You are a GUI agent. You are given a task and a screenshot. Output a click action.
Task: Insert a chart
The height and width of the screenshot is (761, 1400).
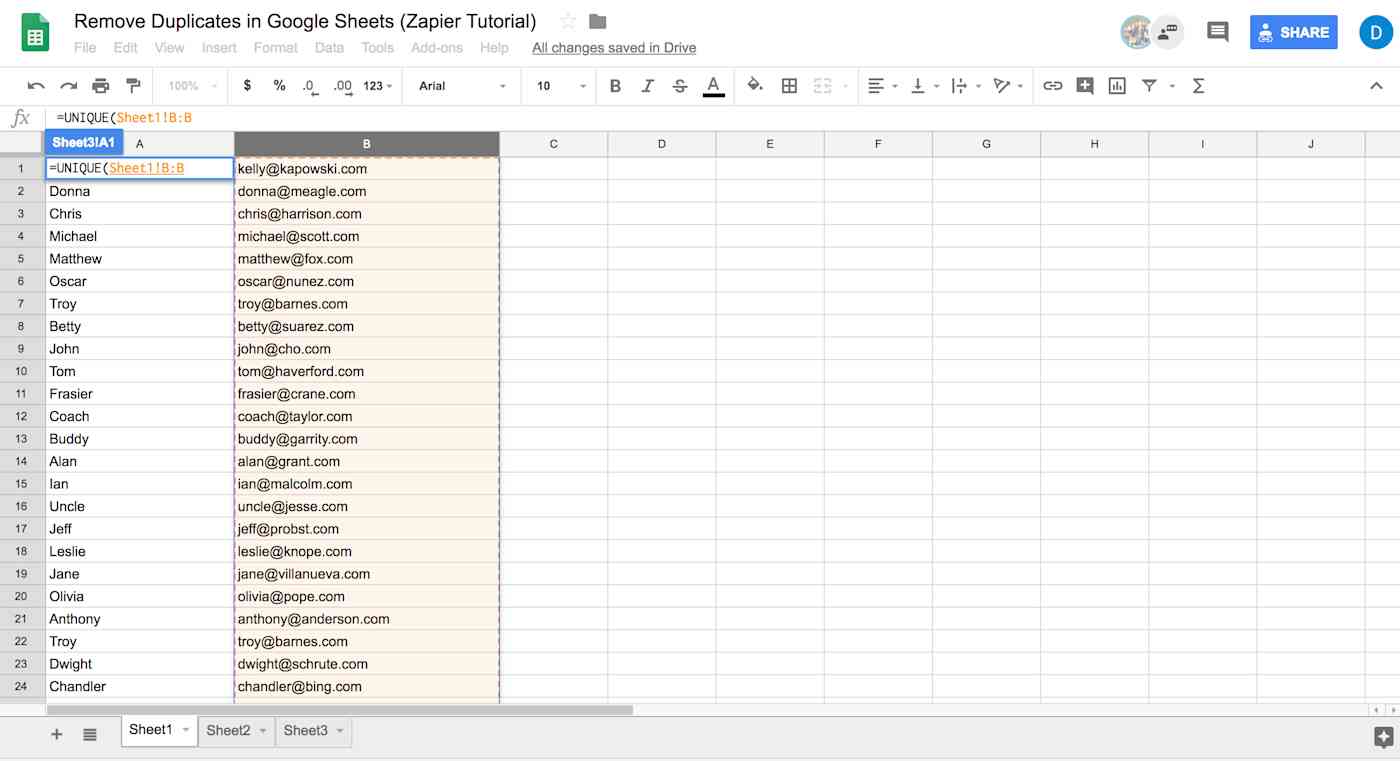click(1116, 86)
